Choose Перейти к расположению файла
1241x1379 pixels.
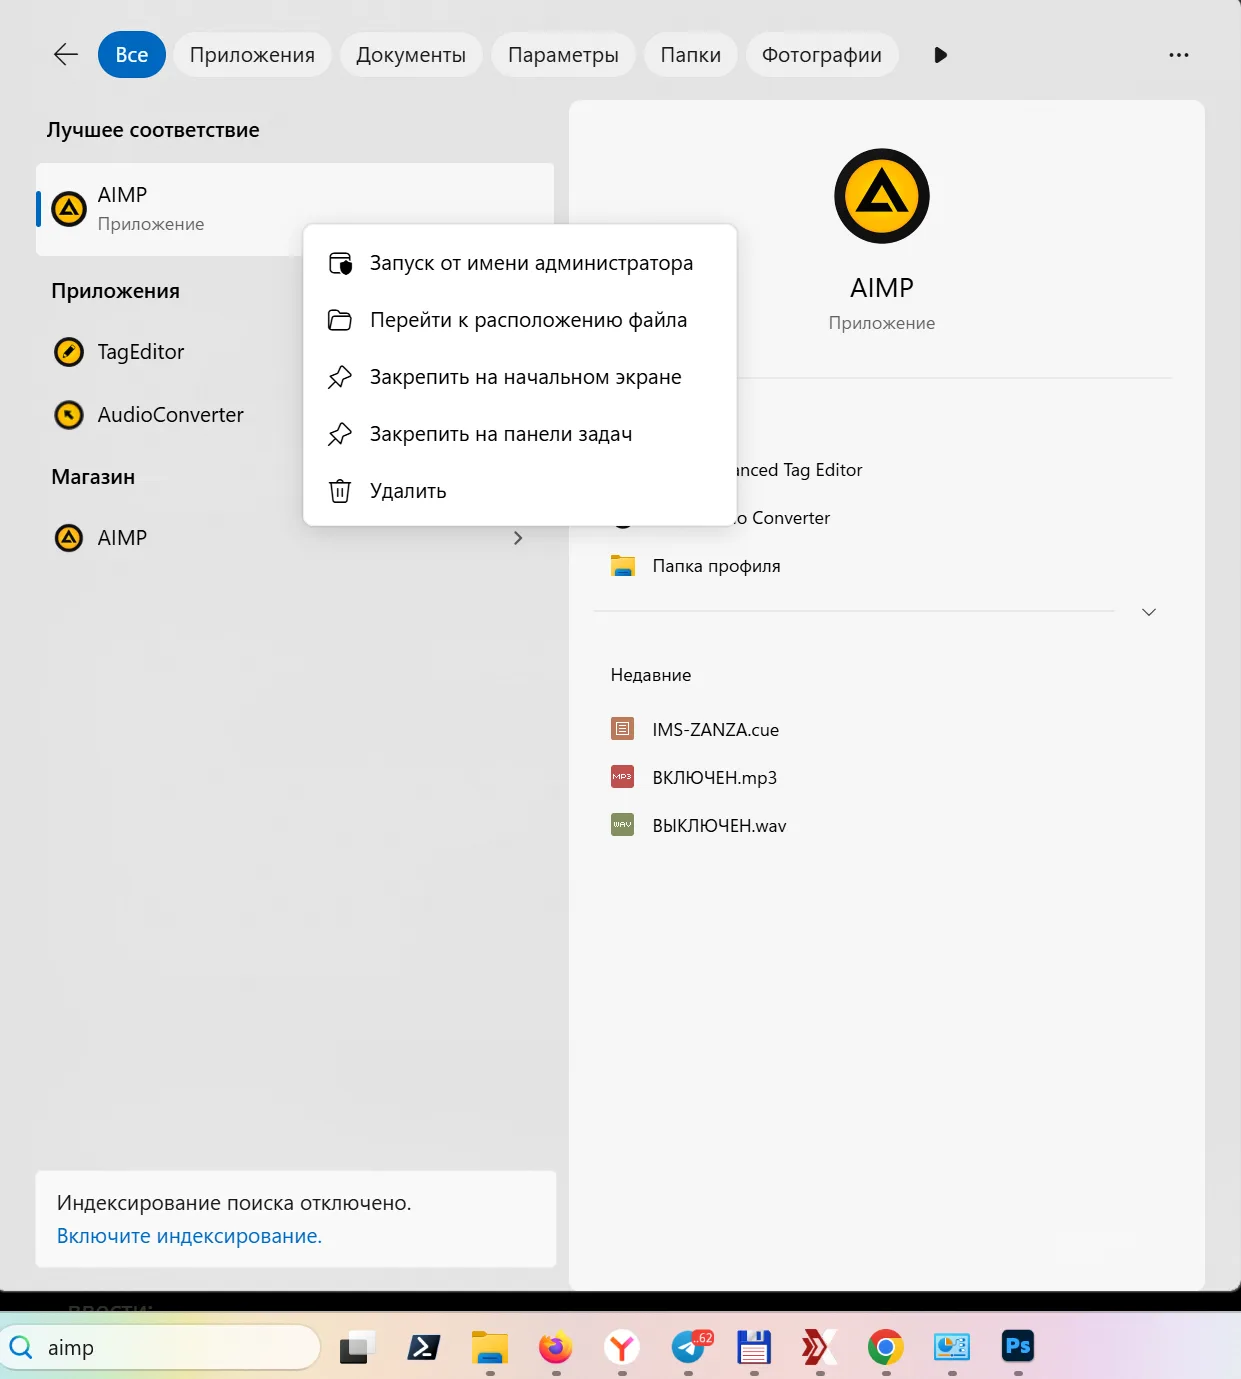click(520, 320)
